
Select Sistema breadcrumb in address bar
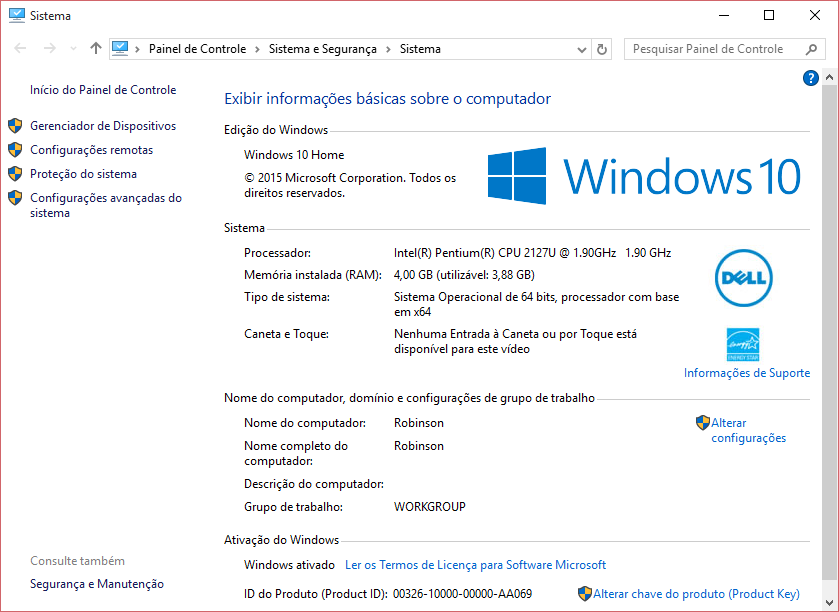click(x=420, y=49)
